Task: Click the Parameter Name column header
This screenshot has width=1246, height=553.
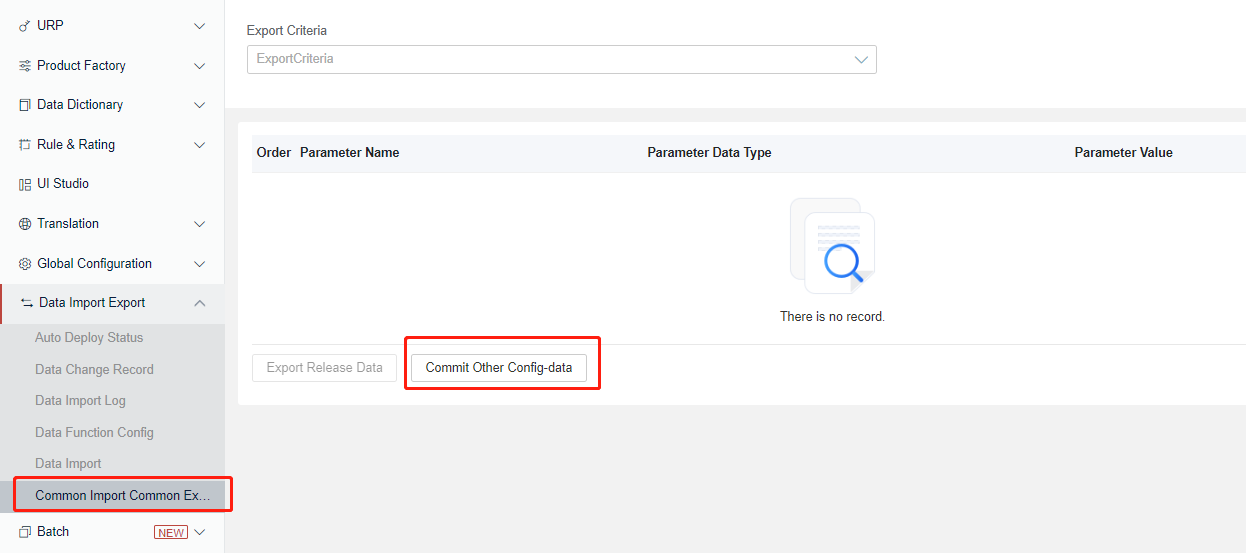Action: 349,153
